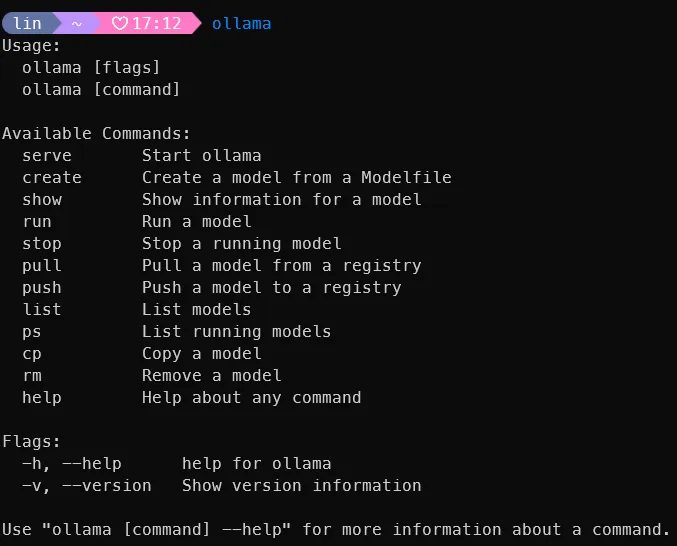
Task: Click the 'ps' command name
Action: (32, 332)
